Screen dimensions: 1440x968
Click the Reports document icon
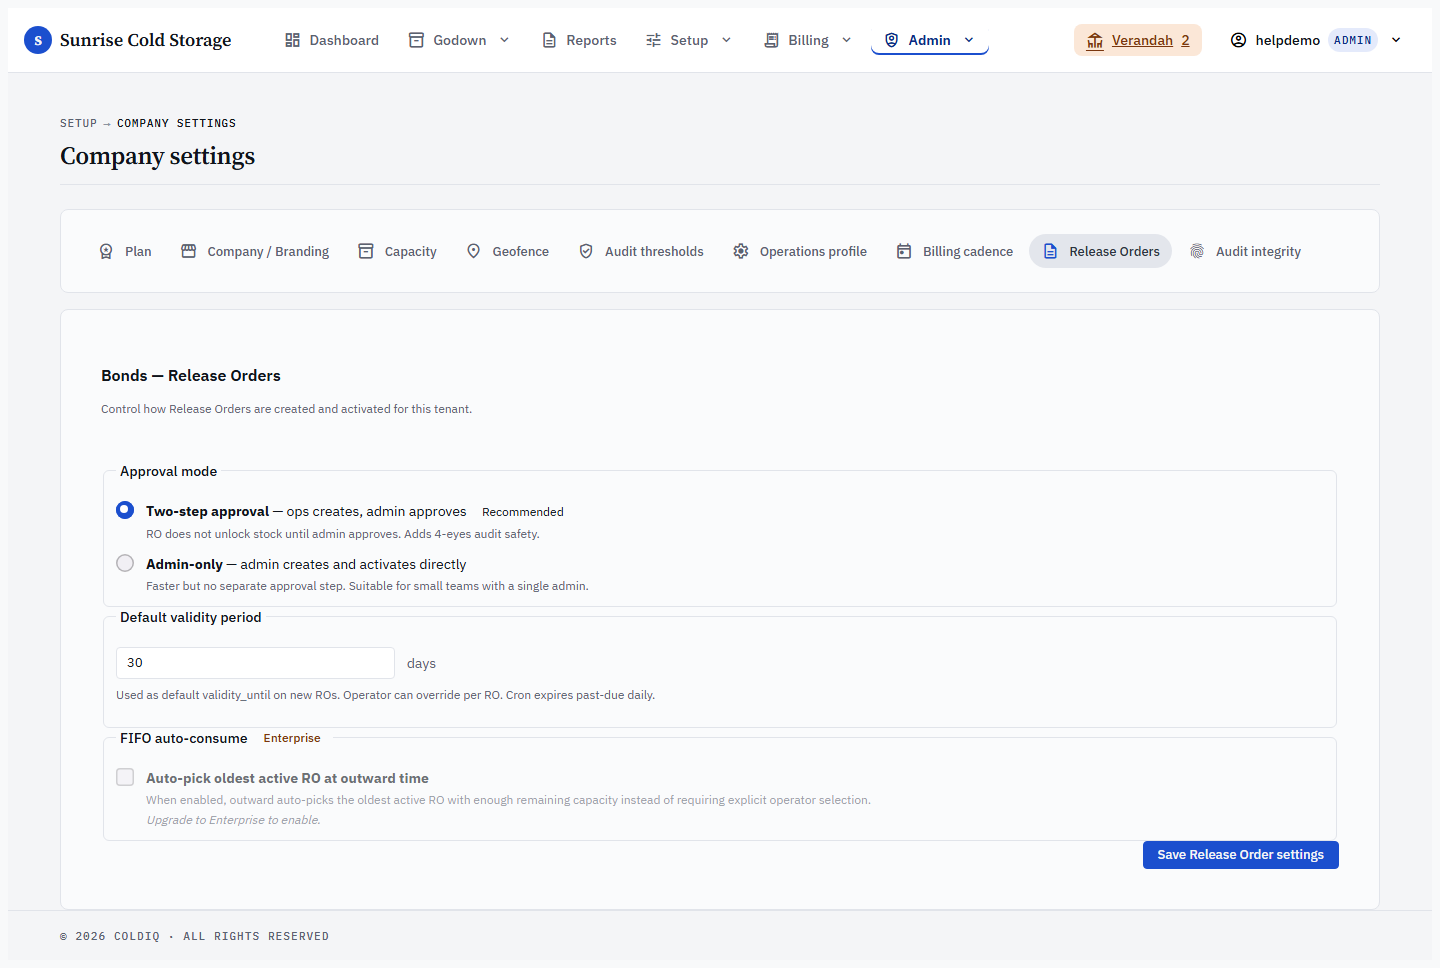(x=549, y=40)
